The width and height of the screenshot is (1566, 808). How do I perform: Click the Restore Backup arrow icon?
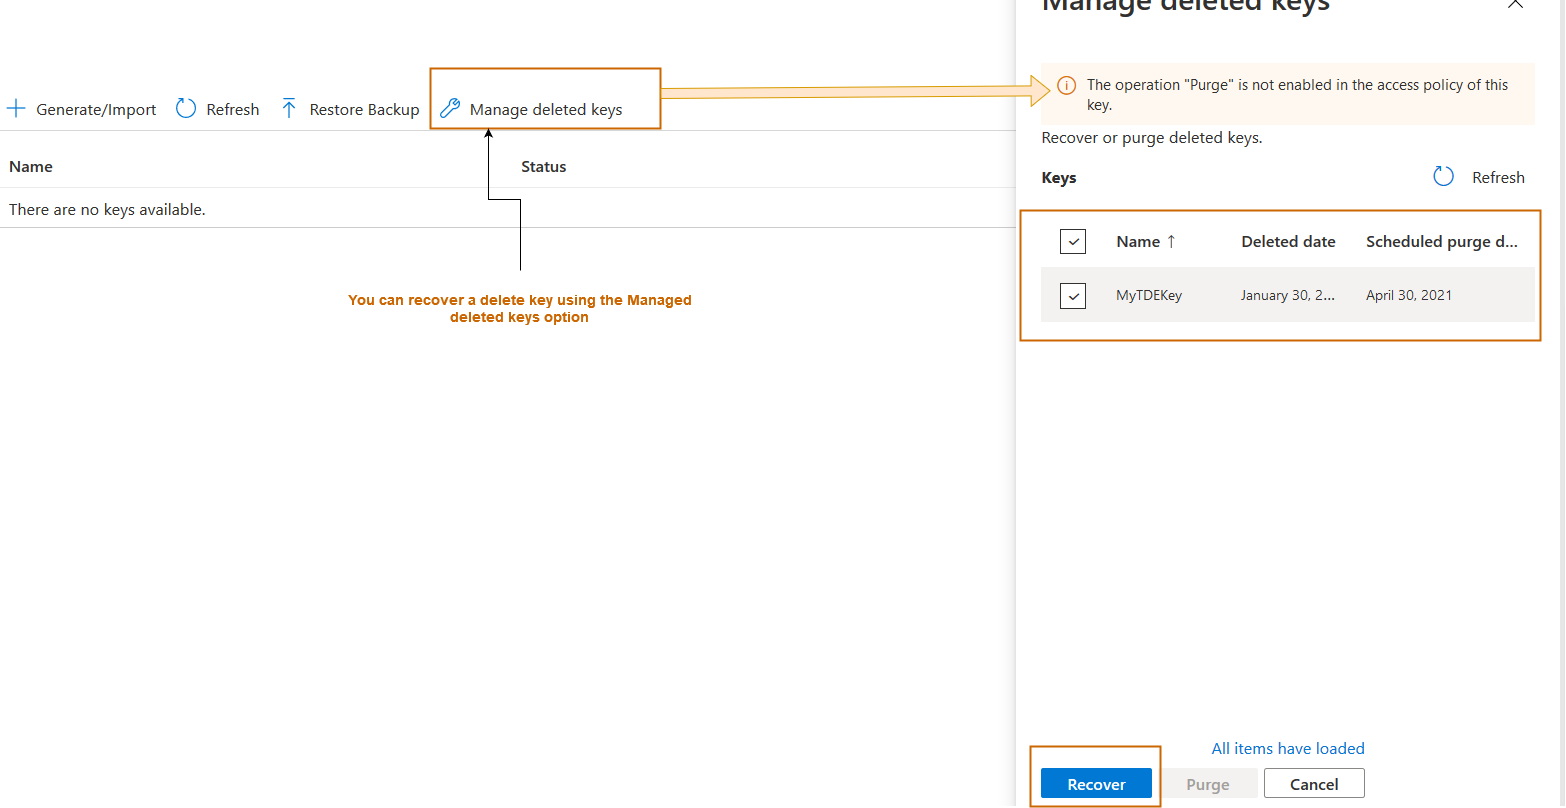289,109
